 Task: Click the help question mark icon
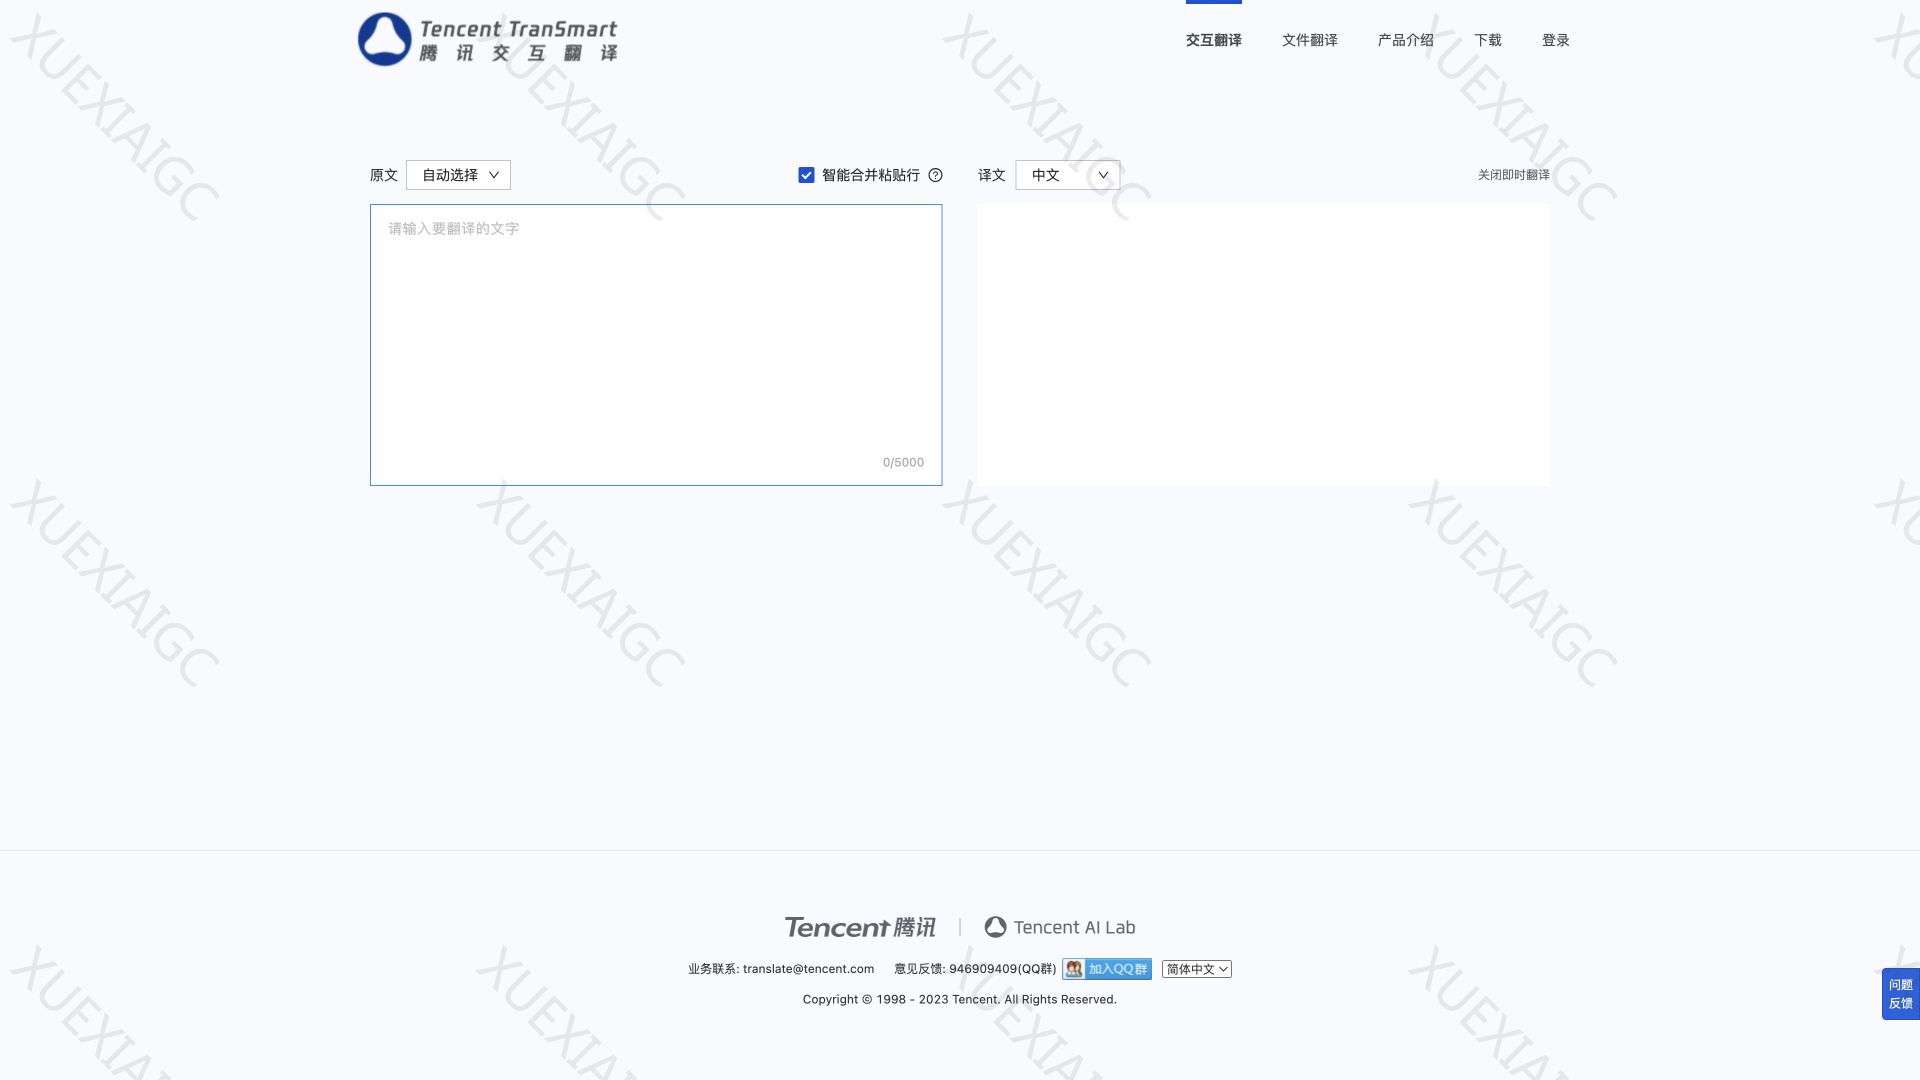(x=935, y=175)
